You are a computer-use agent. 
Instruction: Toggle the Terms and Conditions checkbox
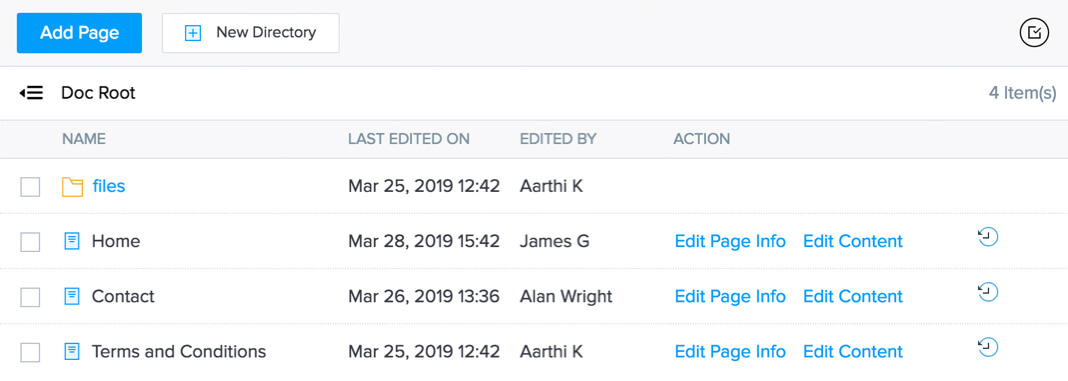pos(30,352)
